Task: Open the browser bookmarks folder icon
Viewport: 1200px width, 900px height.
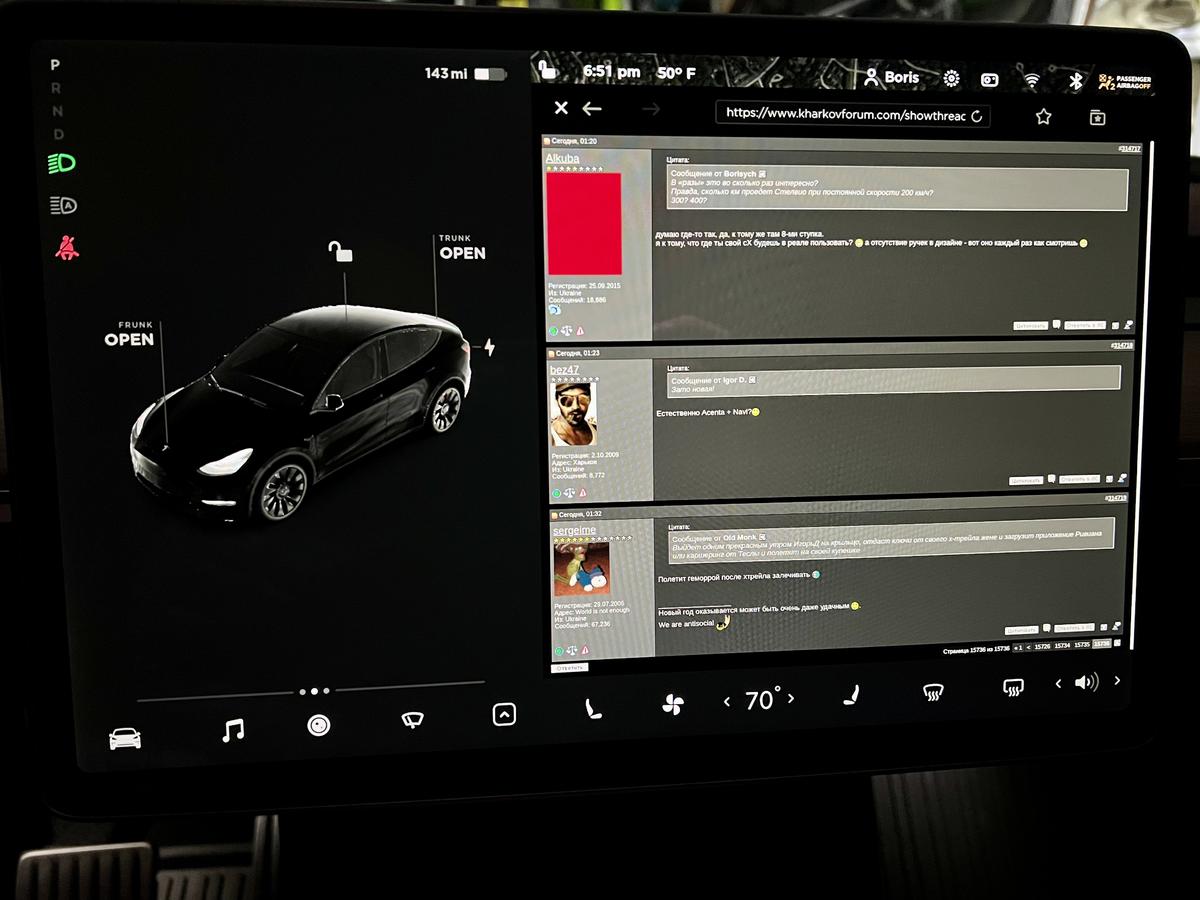Action: [1097, 118]
